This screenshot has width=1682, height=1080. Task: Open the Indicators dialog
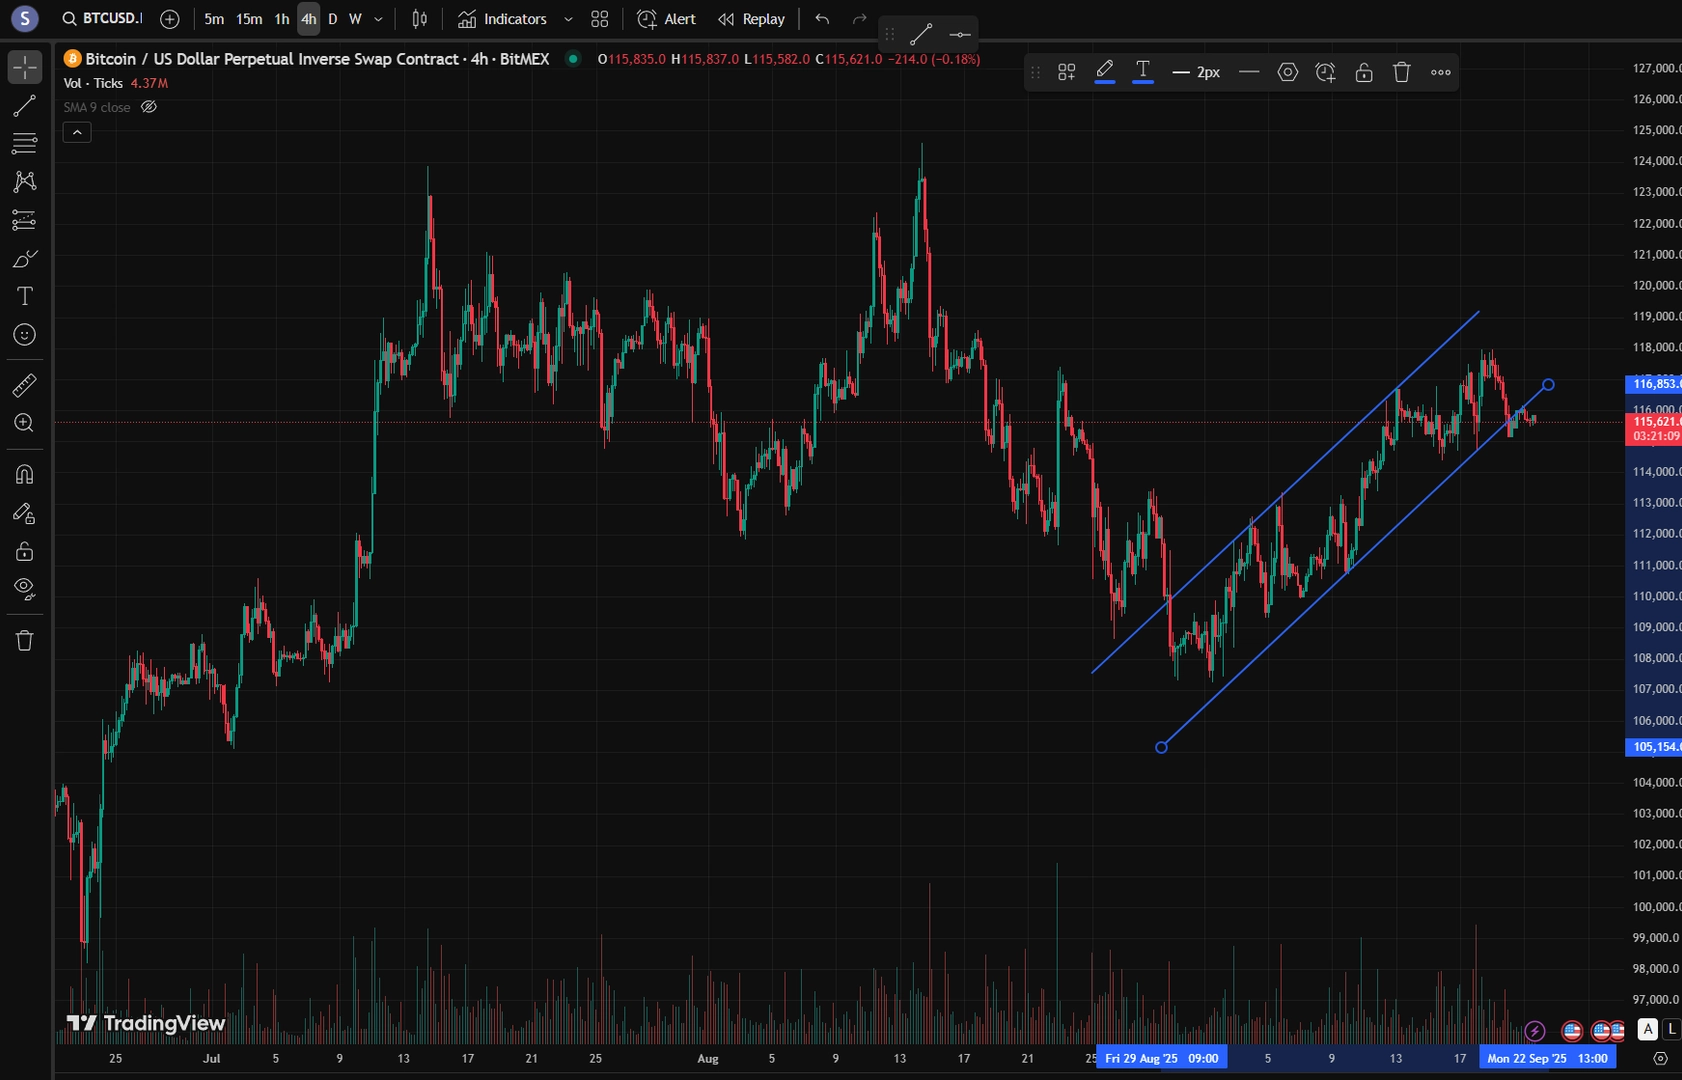(x=503, y=19)
